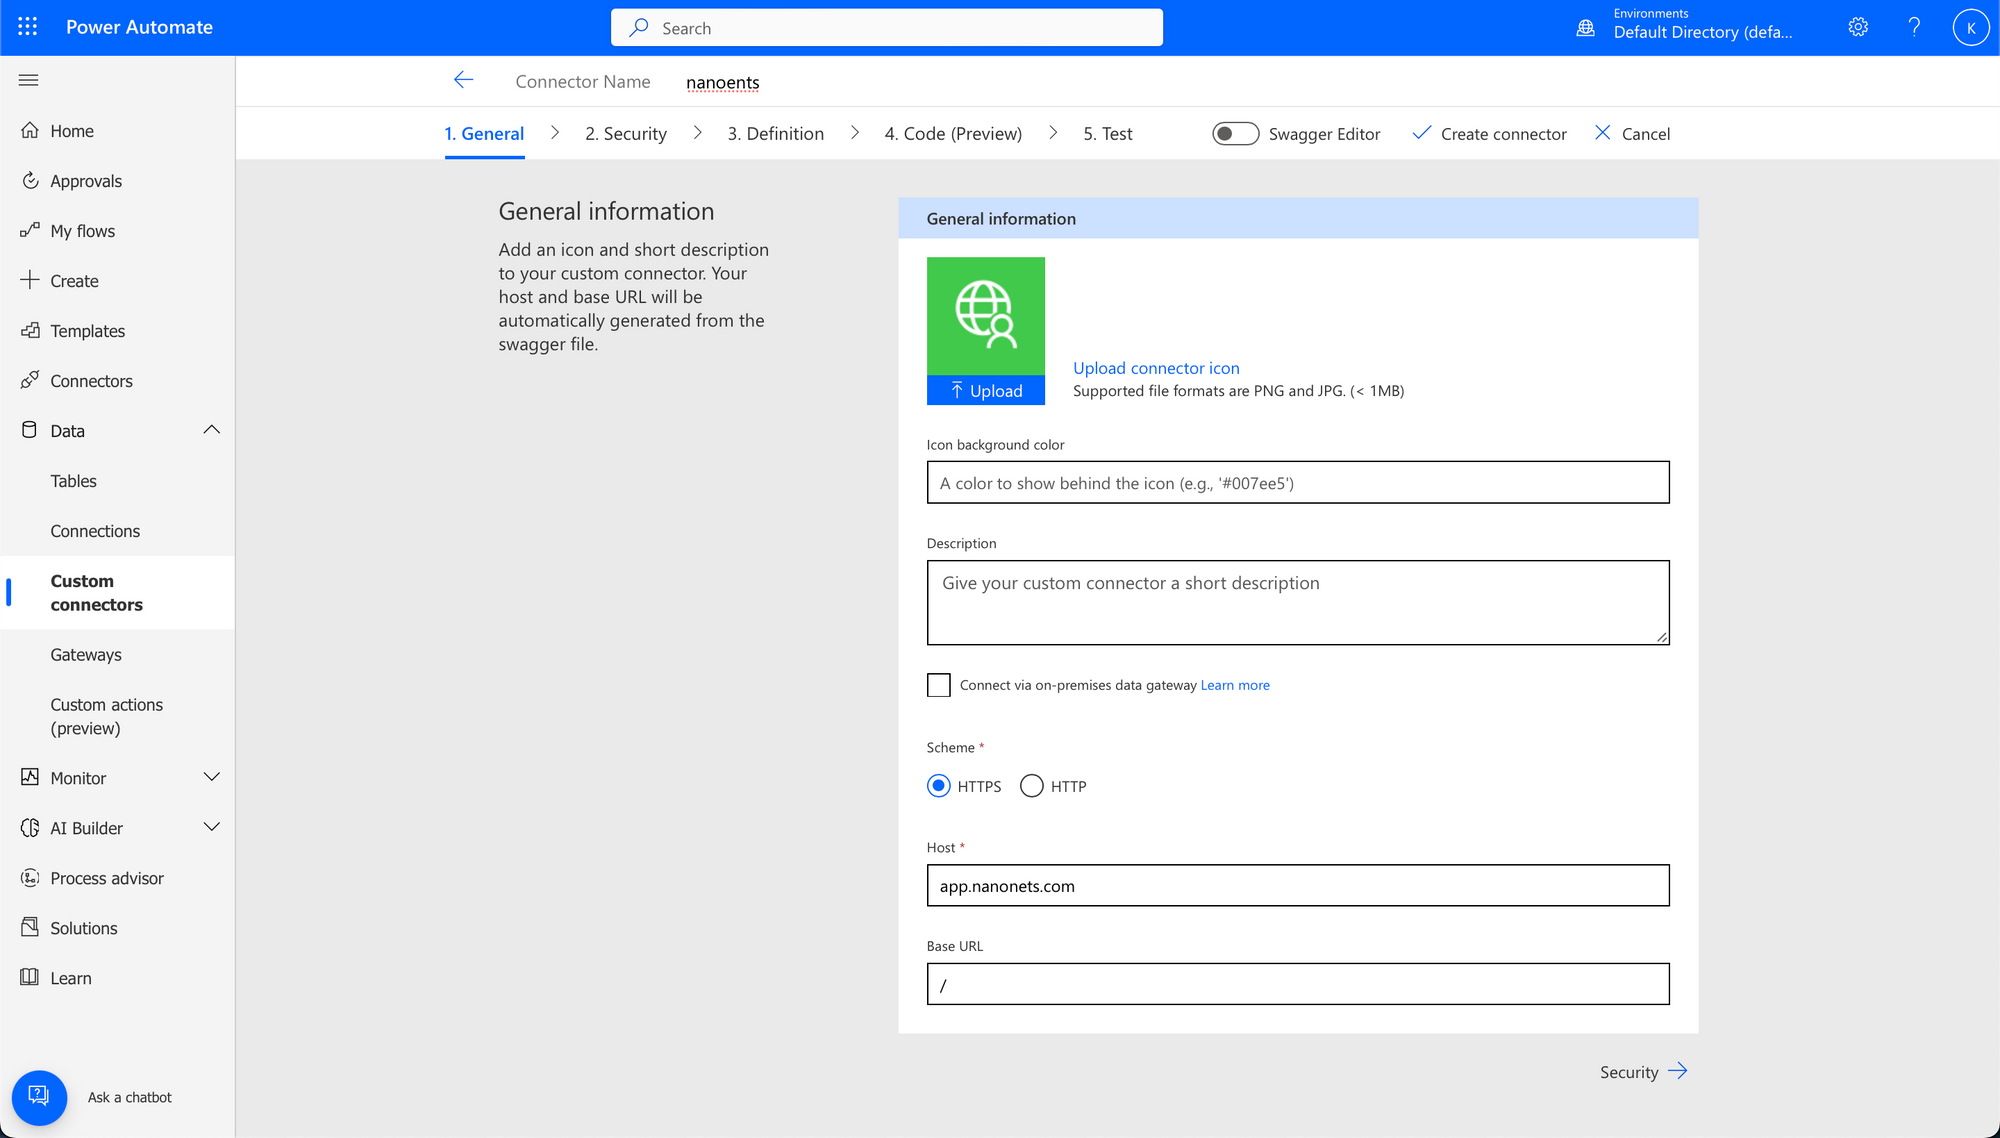Click the back arrow next to Connector Name
2000x1138 pixels.
pyautogui.click(x=463, y=80)
